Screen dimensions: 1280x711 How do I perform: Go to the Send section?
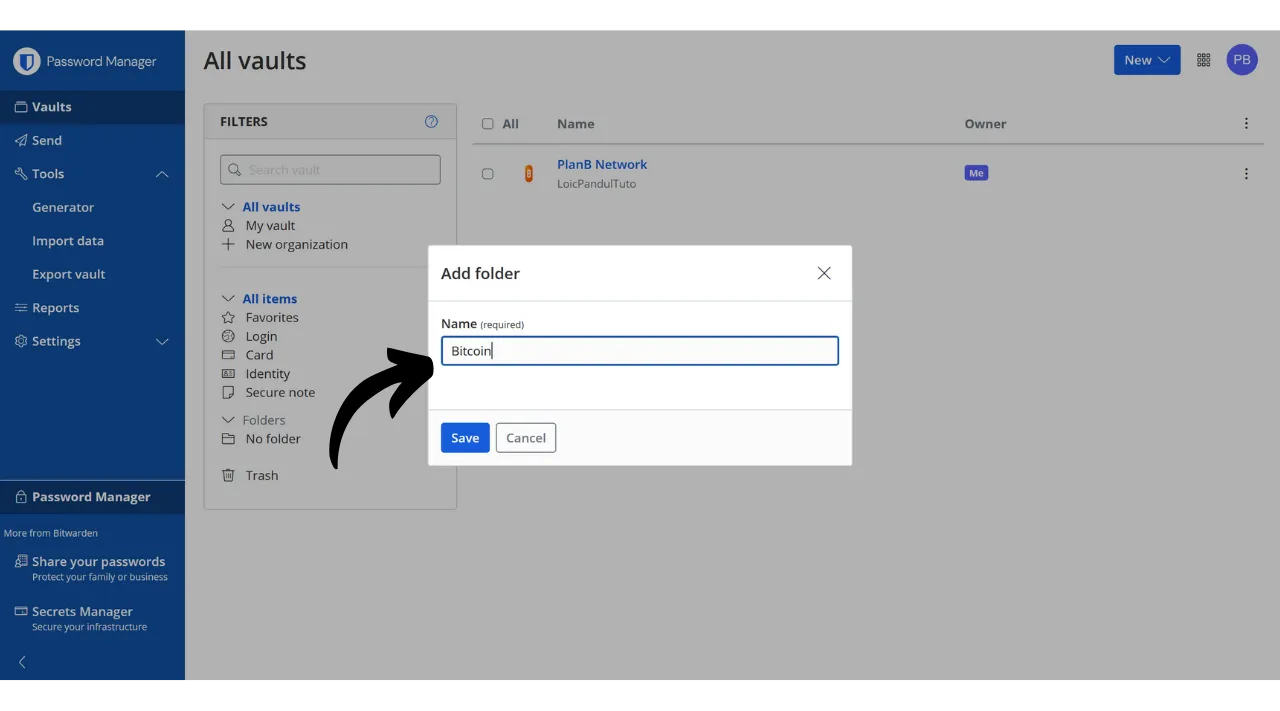pyautogui.click(x=46, y=141)
